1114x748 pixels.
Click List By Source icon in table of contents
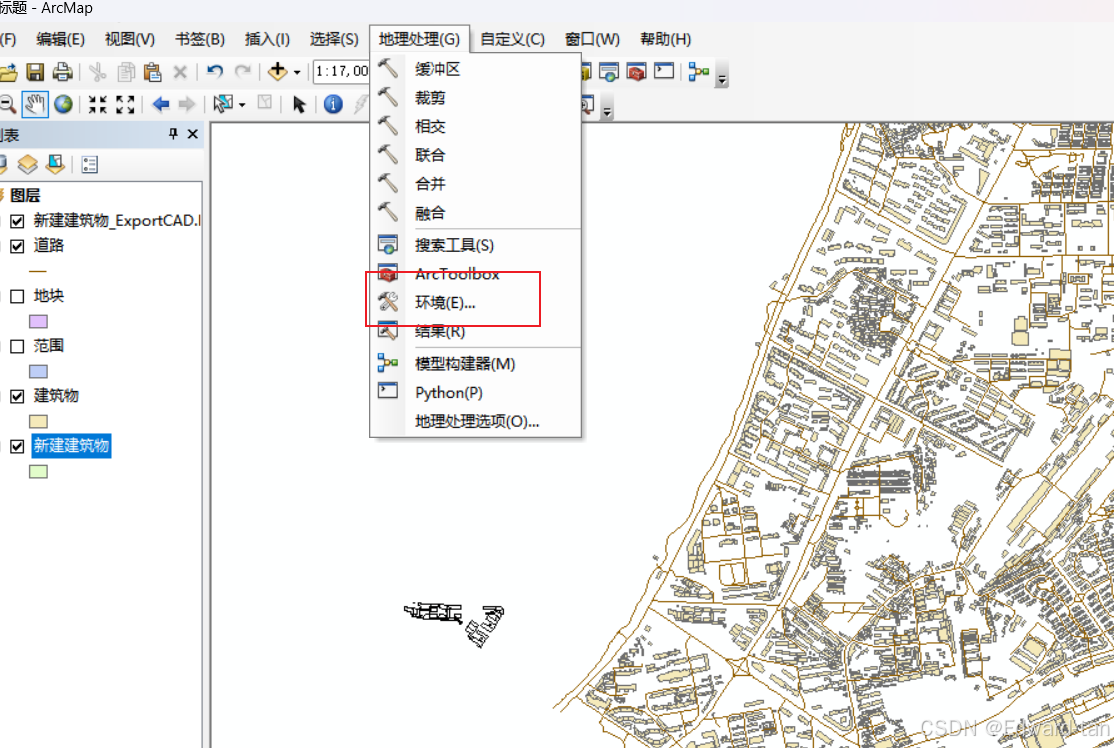click(x=28, y=164)
